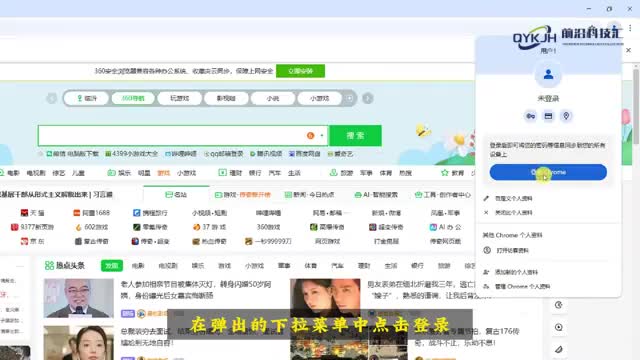Screen dimensions: 640x360
Task: Click left arrow beside pill tabs
Action: tap(51, 98)
